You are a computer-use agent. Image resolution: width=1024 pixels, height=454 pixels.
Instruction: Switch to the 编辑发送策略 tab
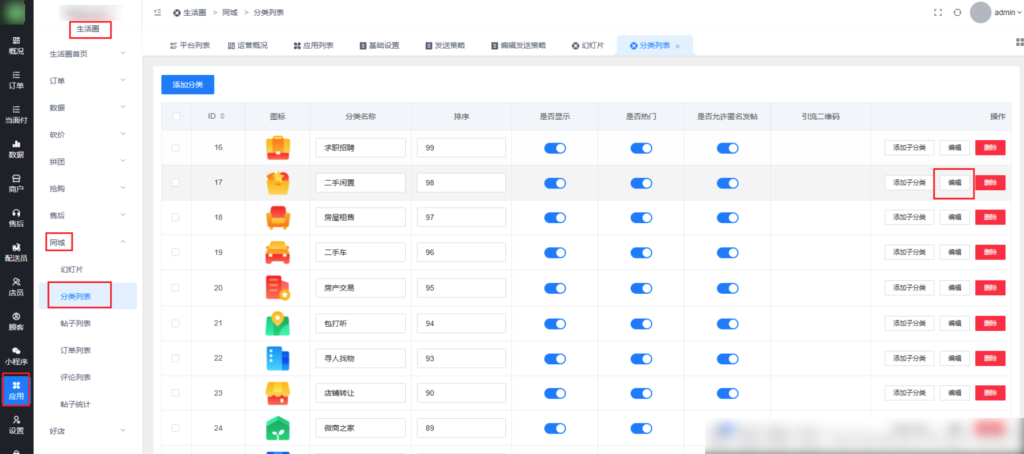pyautogui.click(x=519, y=46)
